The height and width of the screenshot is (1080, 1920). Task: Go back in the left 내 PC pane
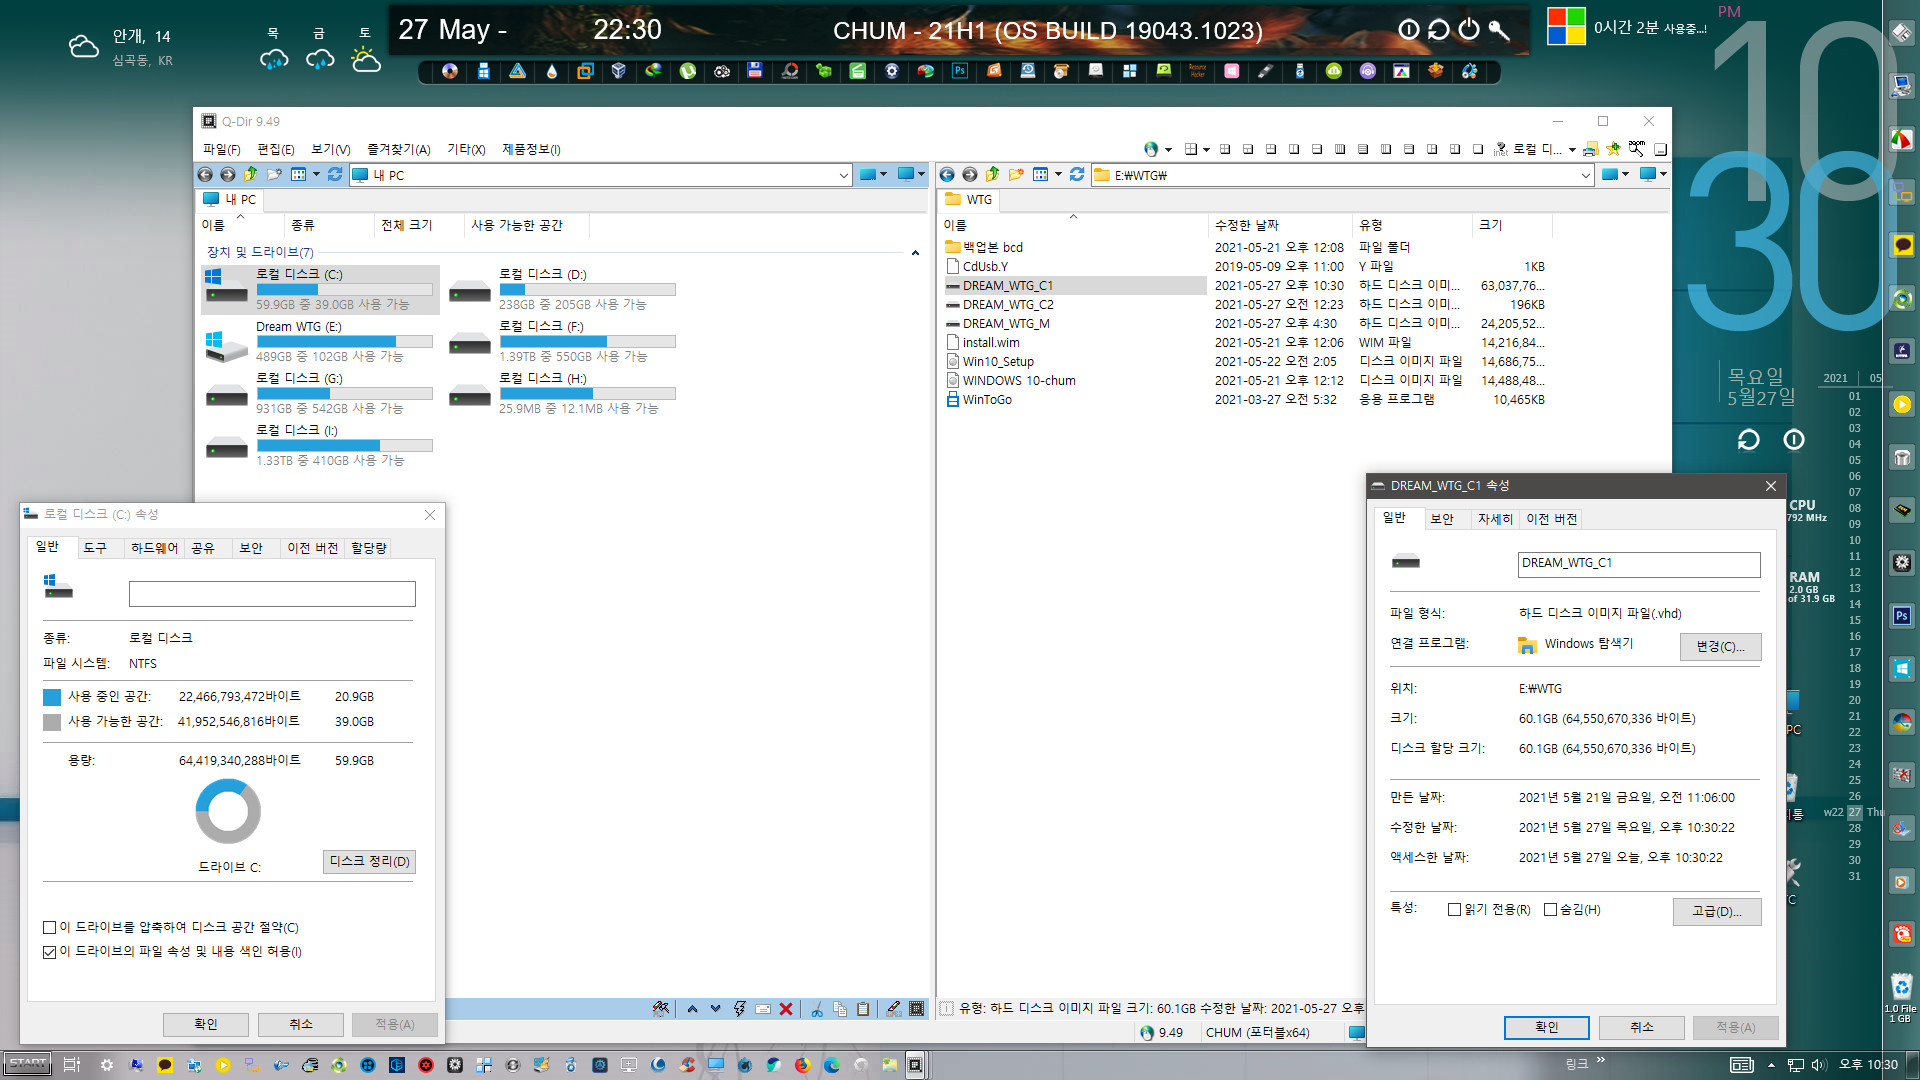click(x=205, y=175)
